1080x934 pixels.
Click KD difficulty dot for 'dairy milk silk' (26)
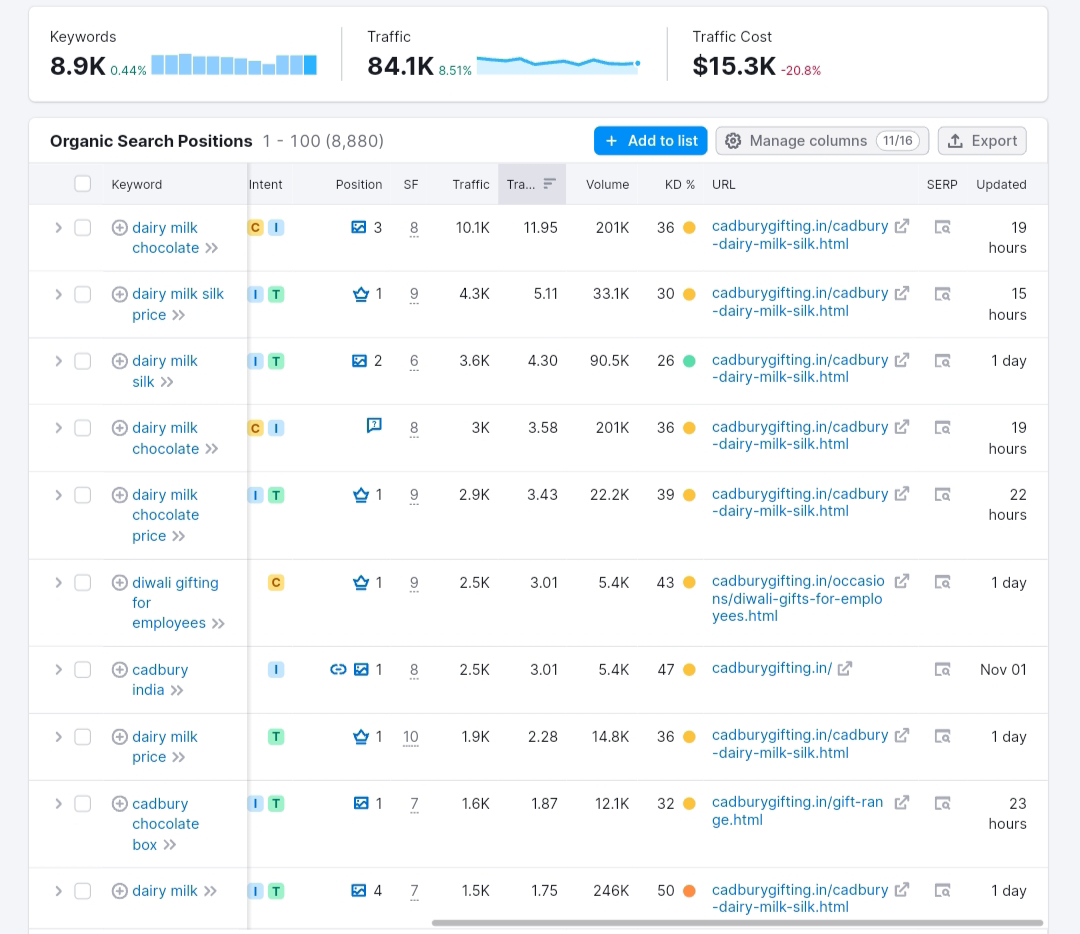coord(689,361)
